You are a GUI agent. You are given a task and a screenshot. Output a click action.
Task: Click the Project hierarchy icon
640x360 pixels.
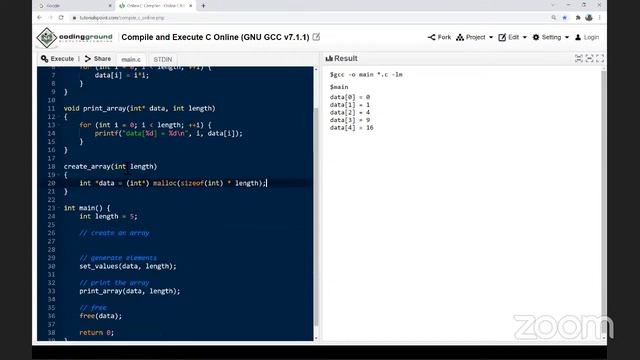click(460, 37)
